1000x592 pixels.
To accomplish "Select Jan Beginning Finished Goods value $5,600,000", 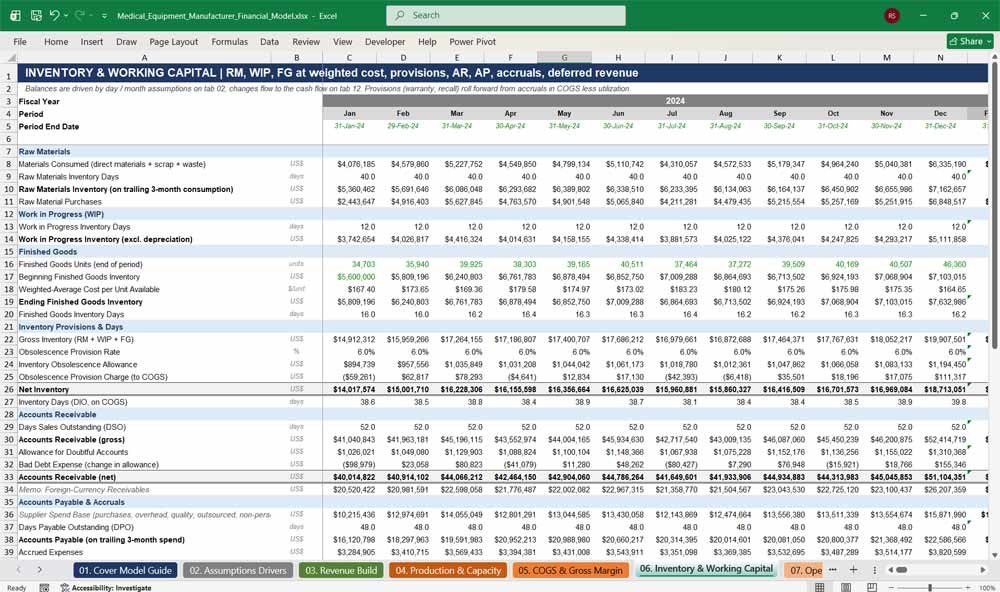I will pyautogui.click(x=349, y=277).
